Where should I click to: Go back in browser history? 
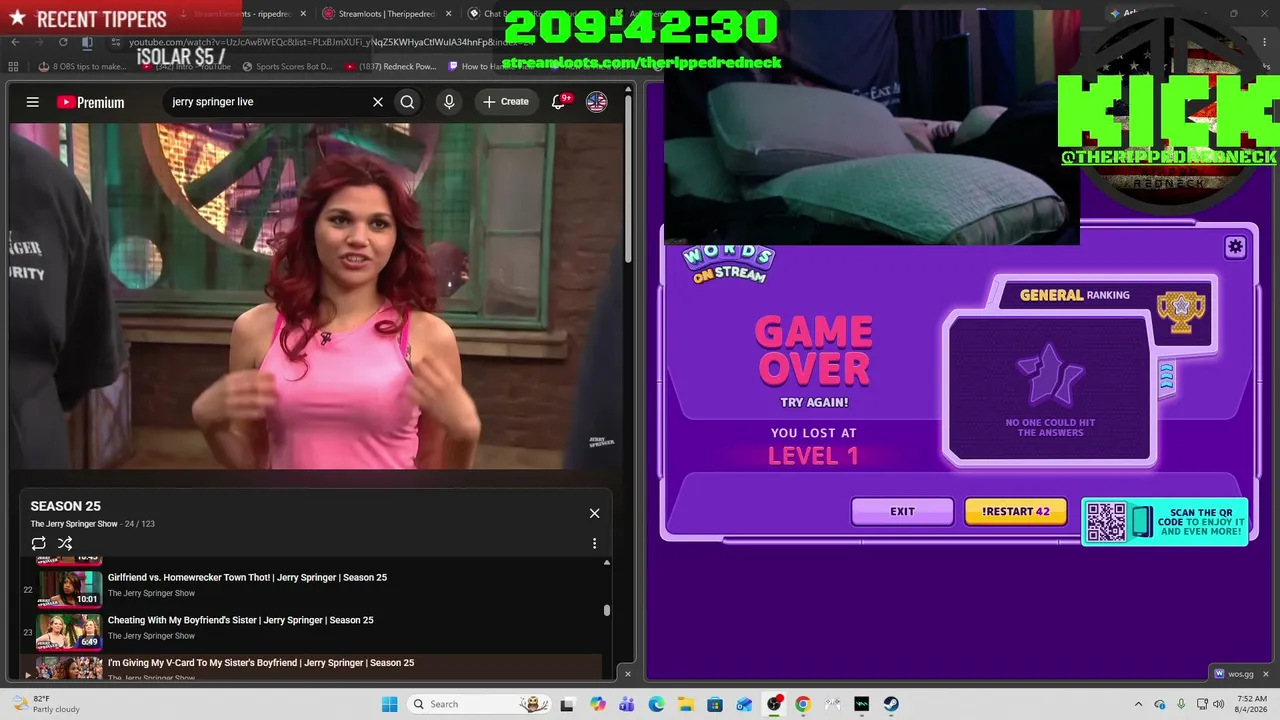point(15,42)
